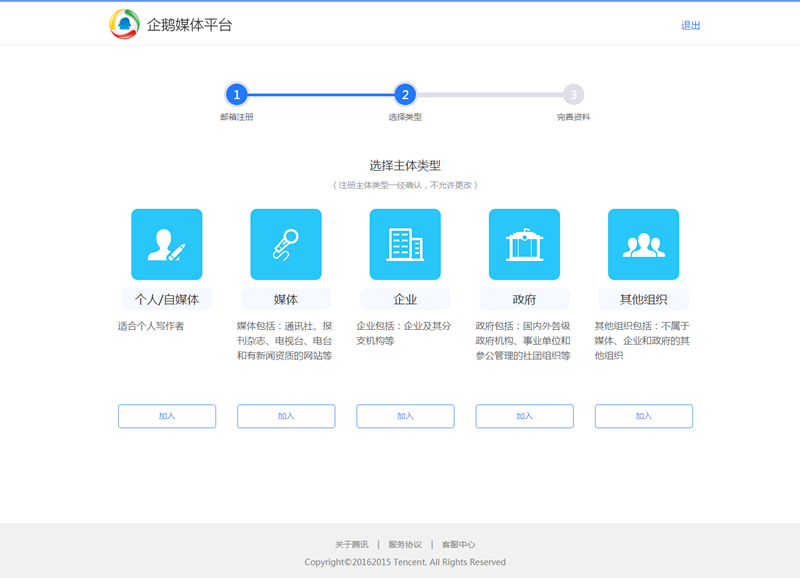Click 加入 under 政府
The height and width of the screenshot is (578, 800).
point(523,416)
